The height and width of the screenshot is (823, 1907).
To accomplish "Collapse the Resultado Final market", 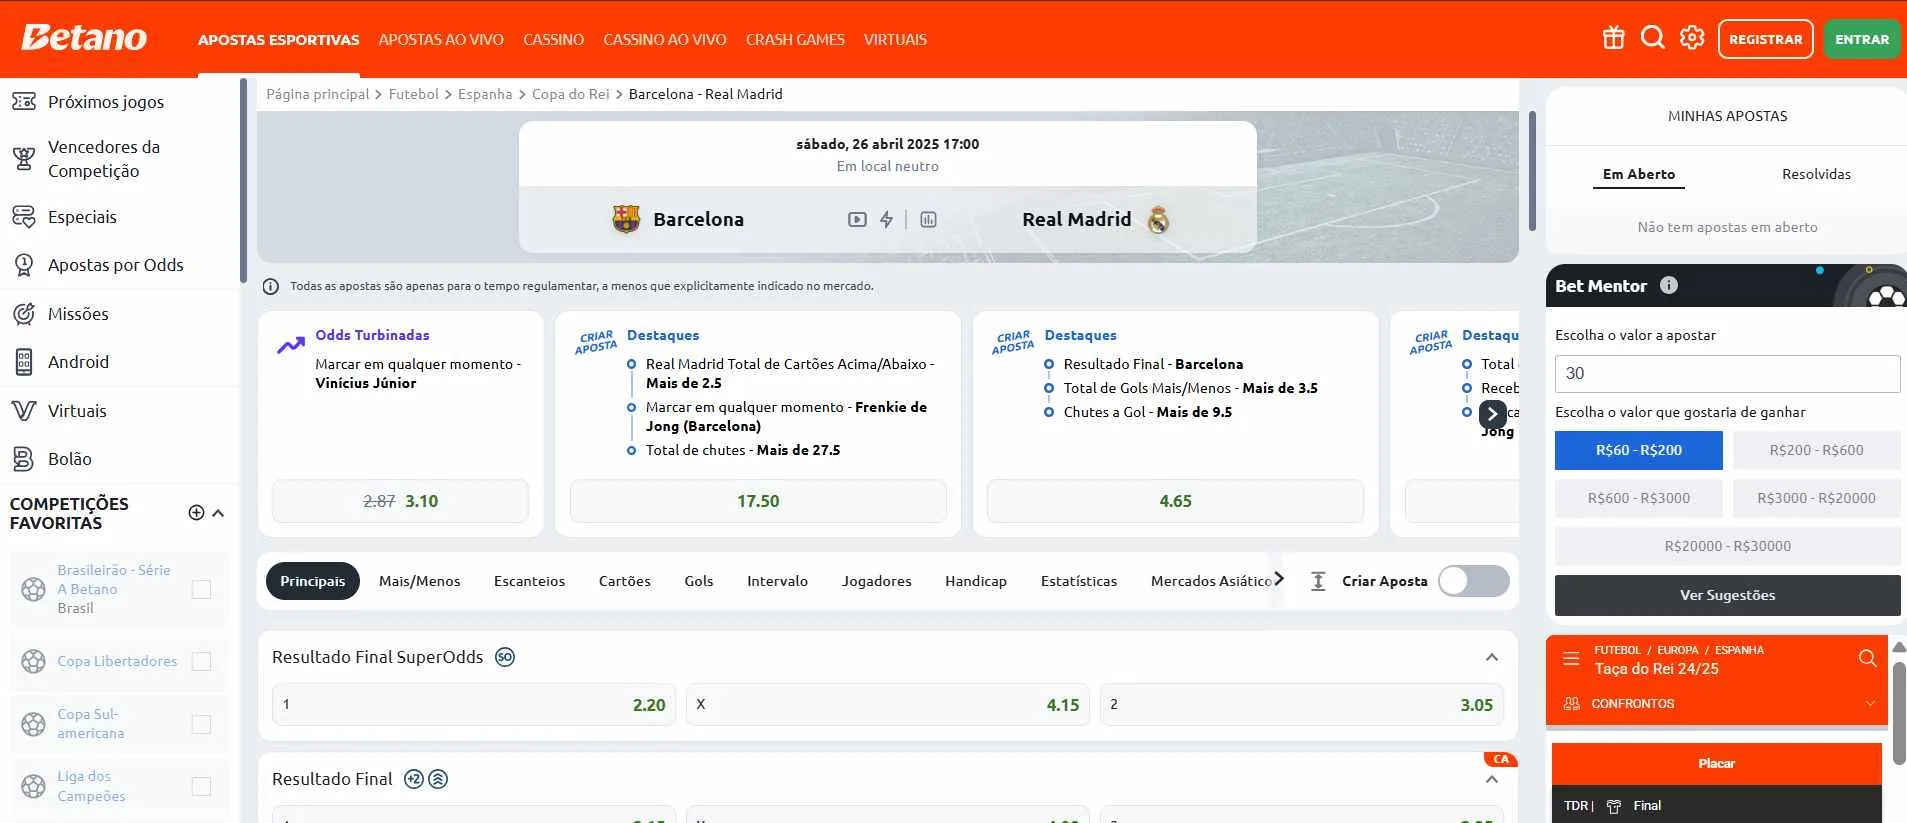I will pos(1492,780).
